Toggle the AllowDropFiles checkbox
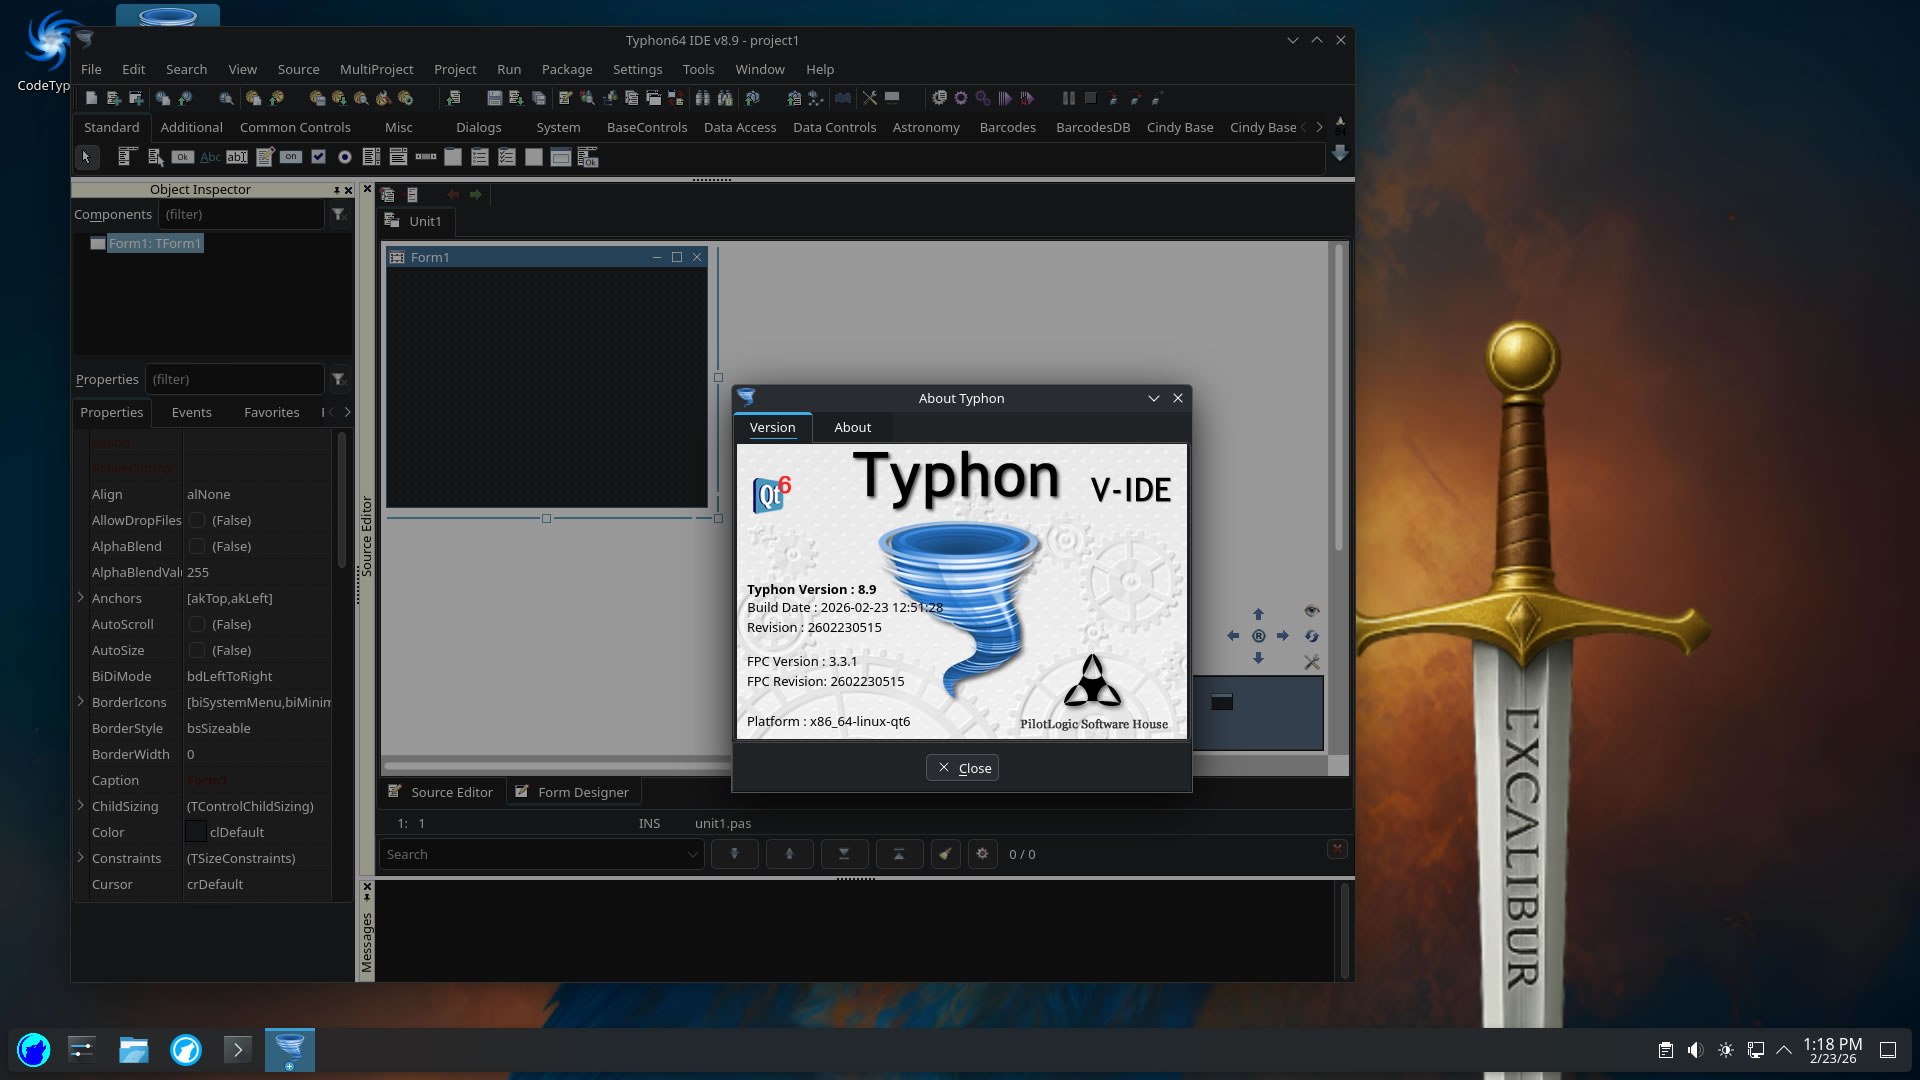The height and width of the screenshot is (1080, 1920). click(197, 520)
